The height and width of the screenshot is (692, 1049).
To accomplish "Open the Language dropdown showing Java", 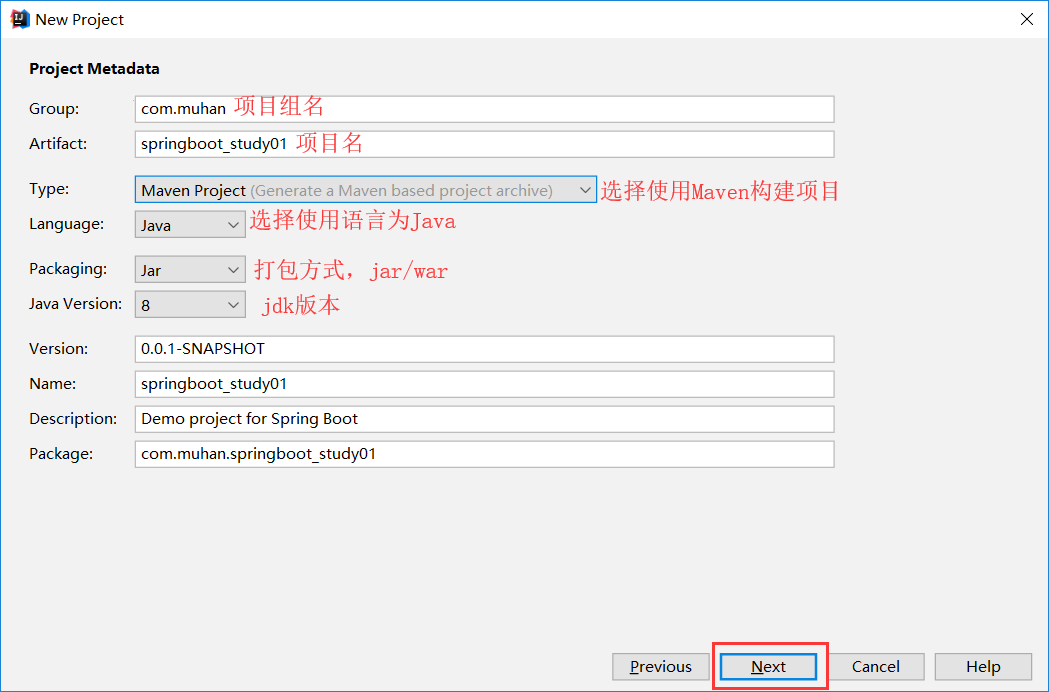I will [190, 225].
